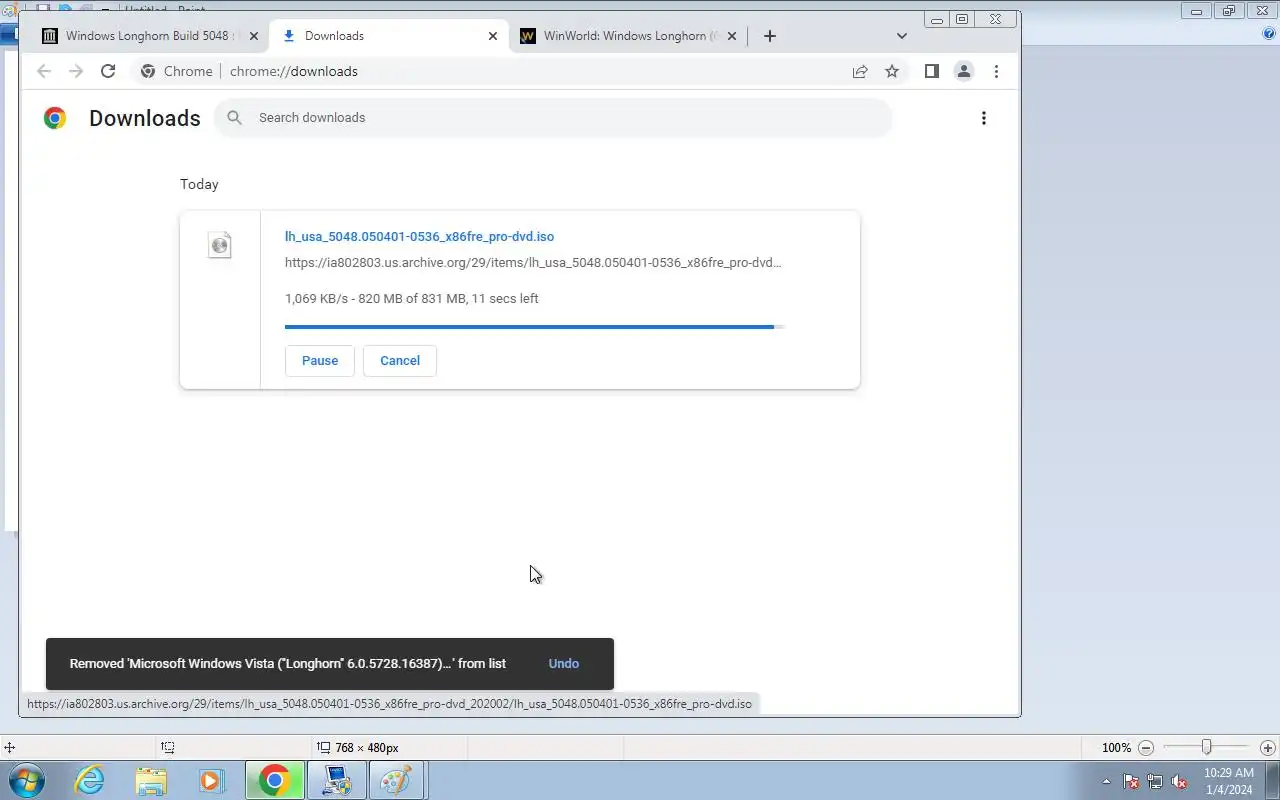This screenshot has width=1280, height=800.
Task: Cancel the ISO download
Action: [400, 361]
